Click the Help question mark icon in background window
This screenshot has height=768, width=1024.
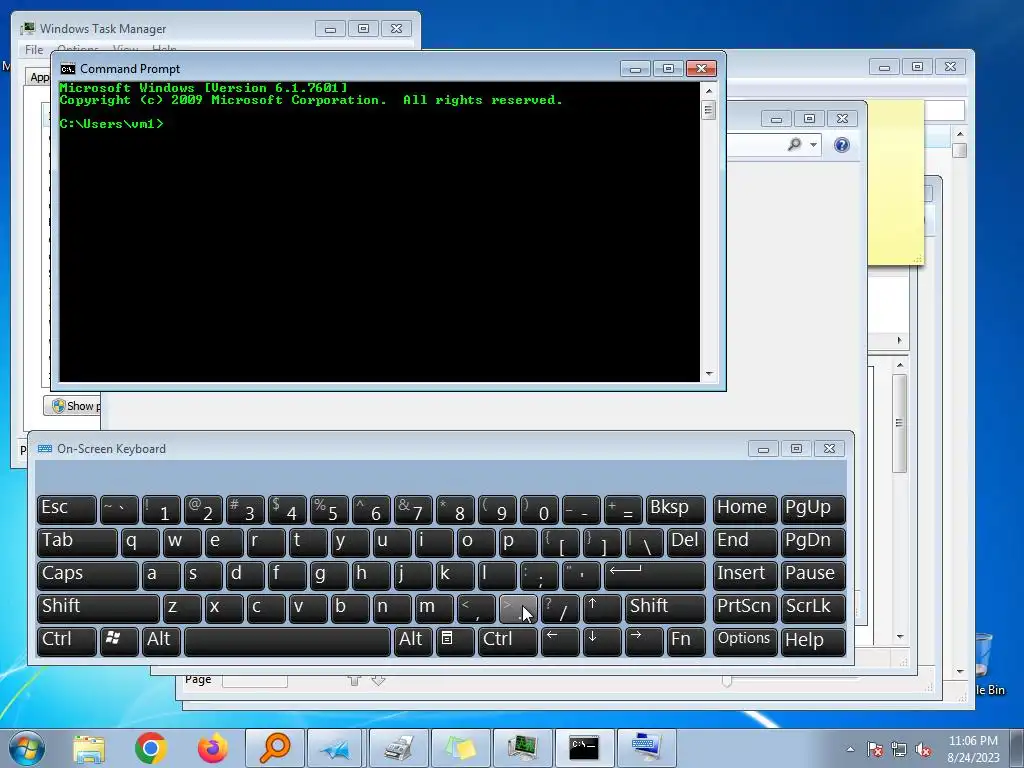click(842, 145)
